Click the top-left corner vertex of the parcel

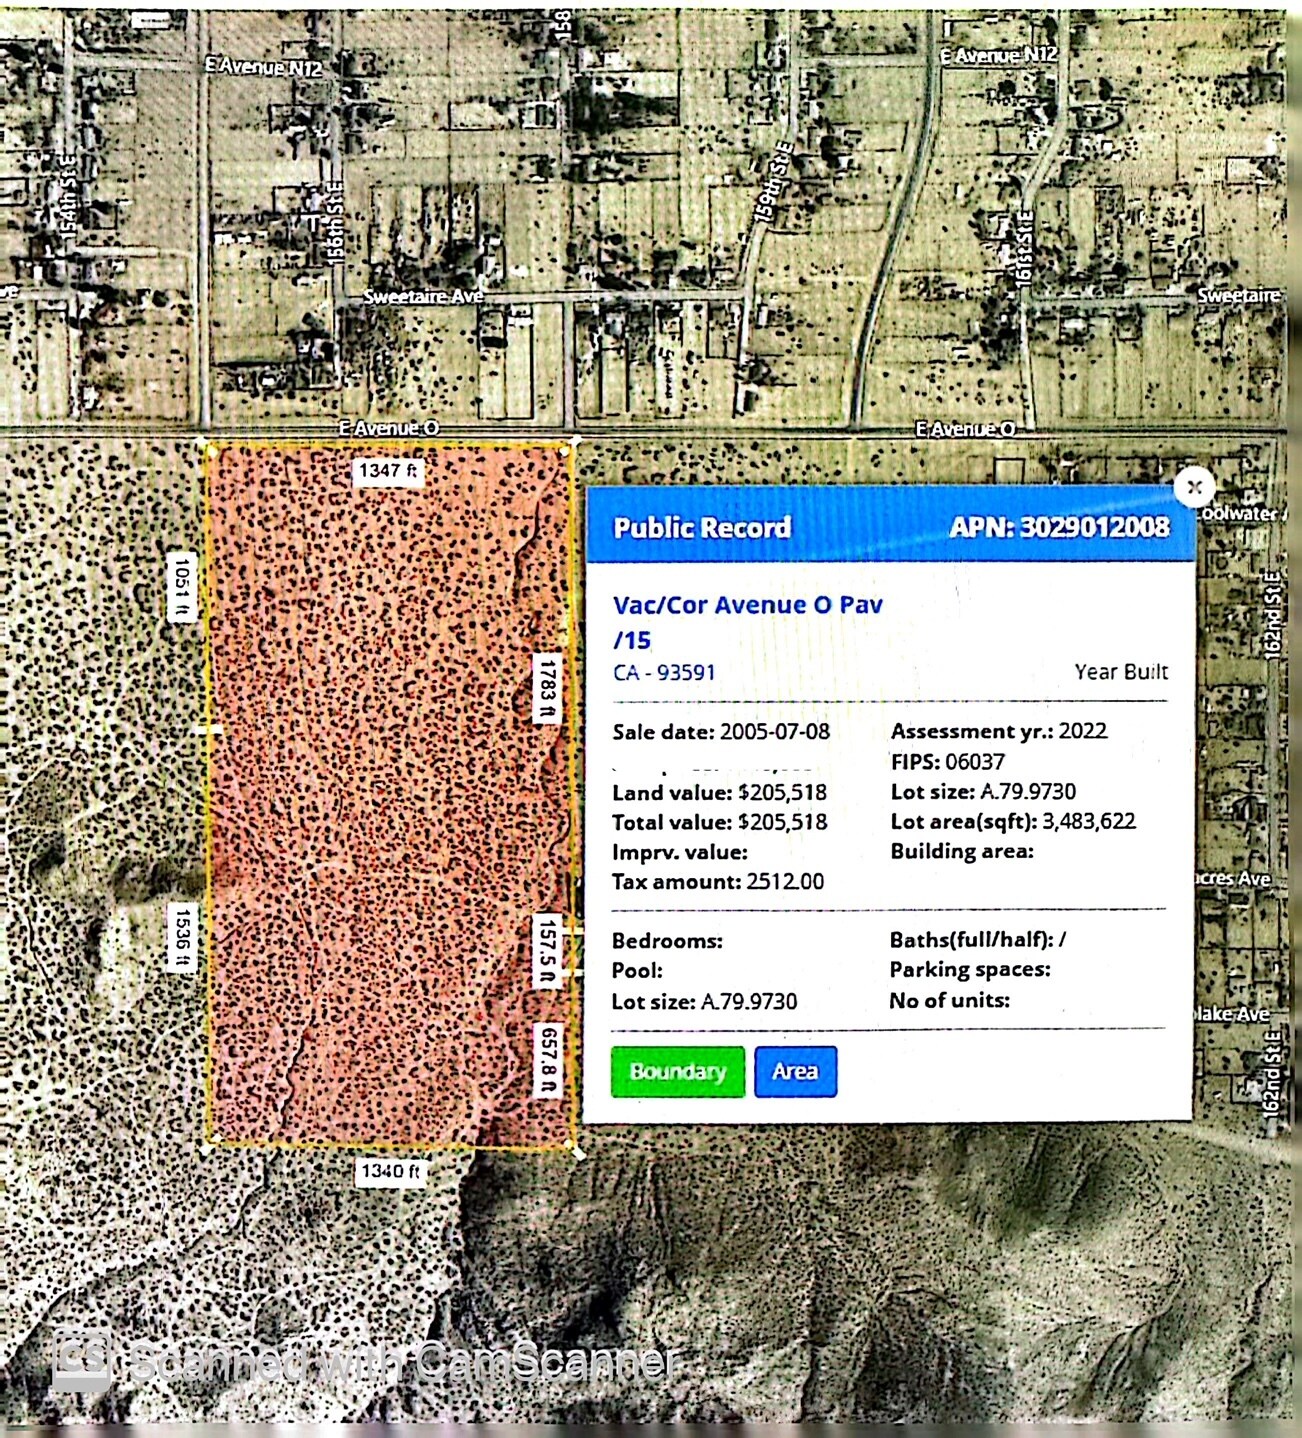pyautogui.click(x=205, y=443)
